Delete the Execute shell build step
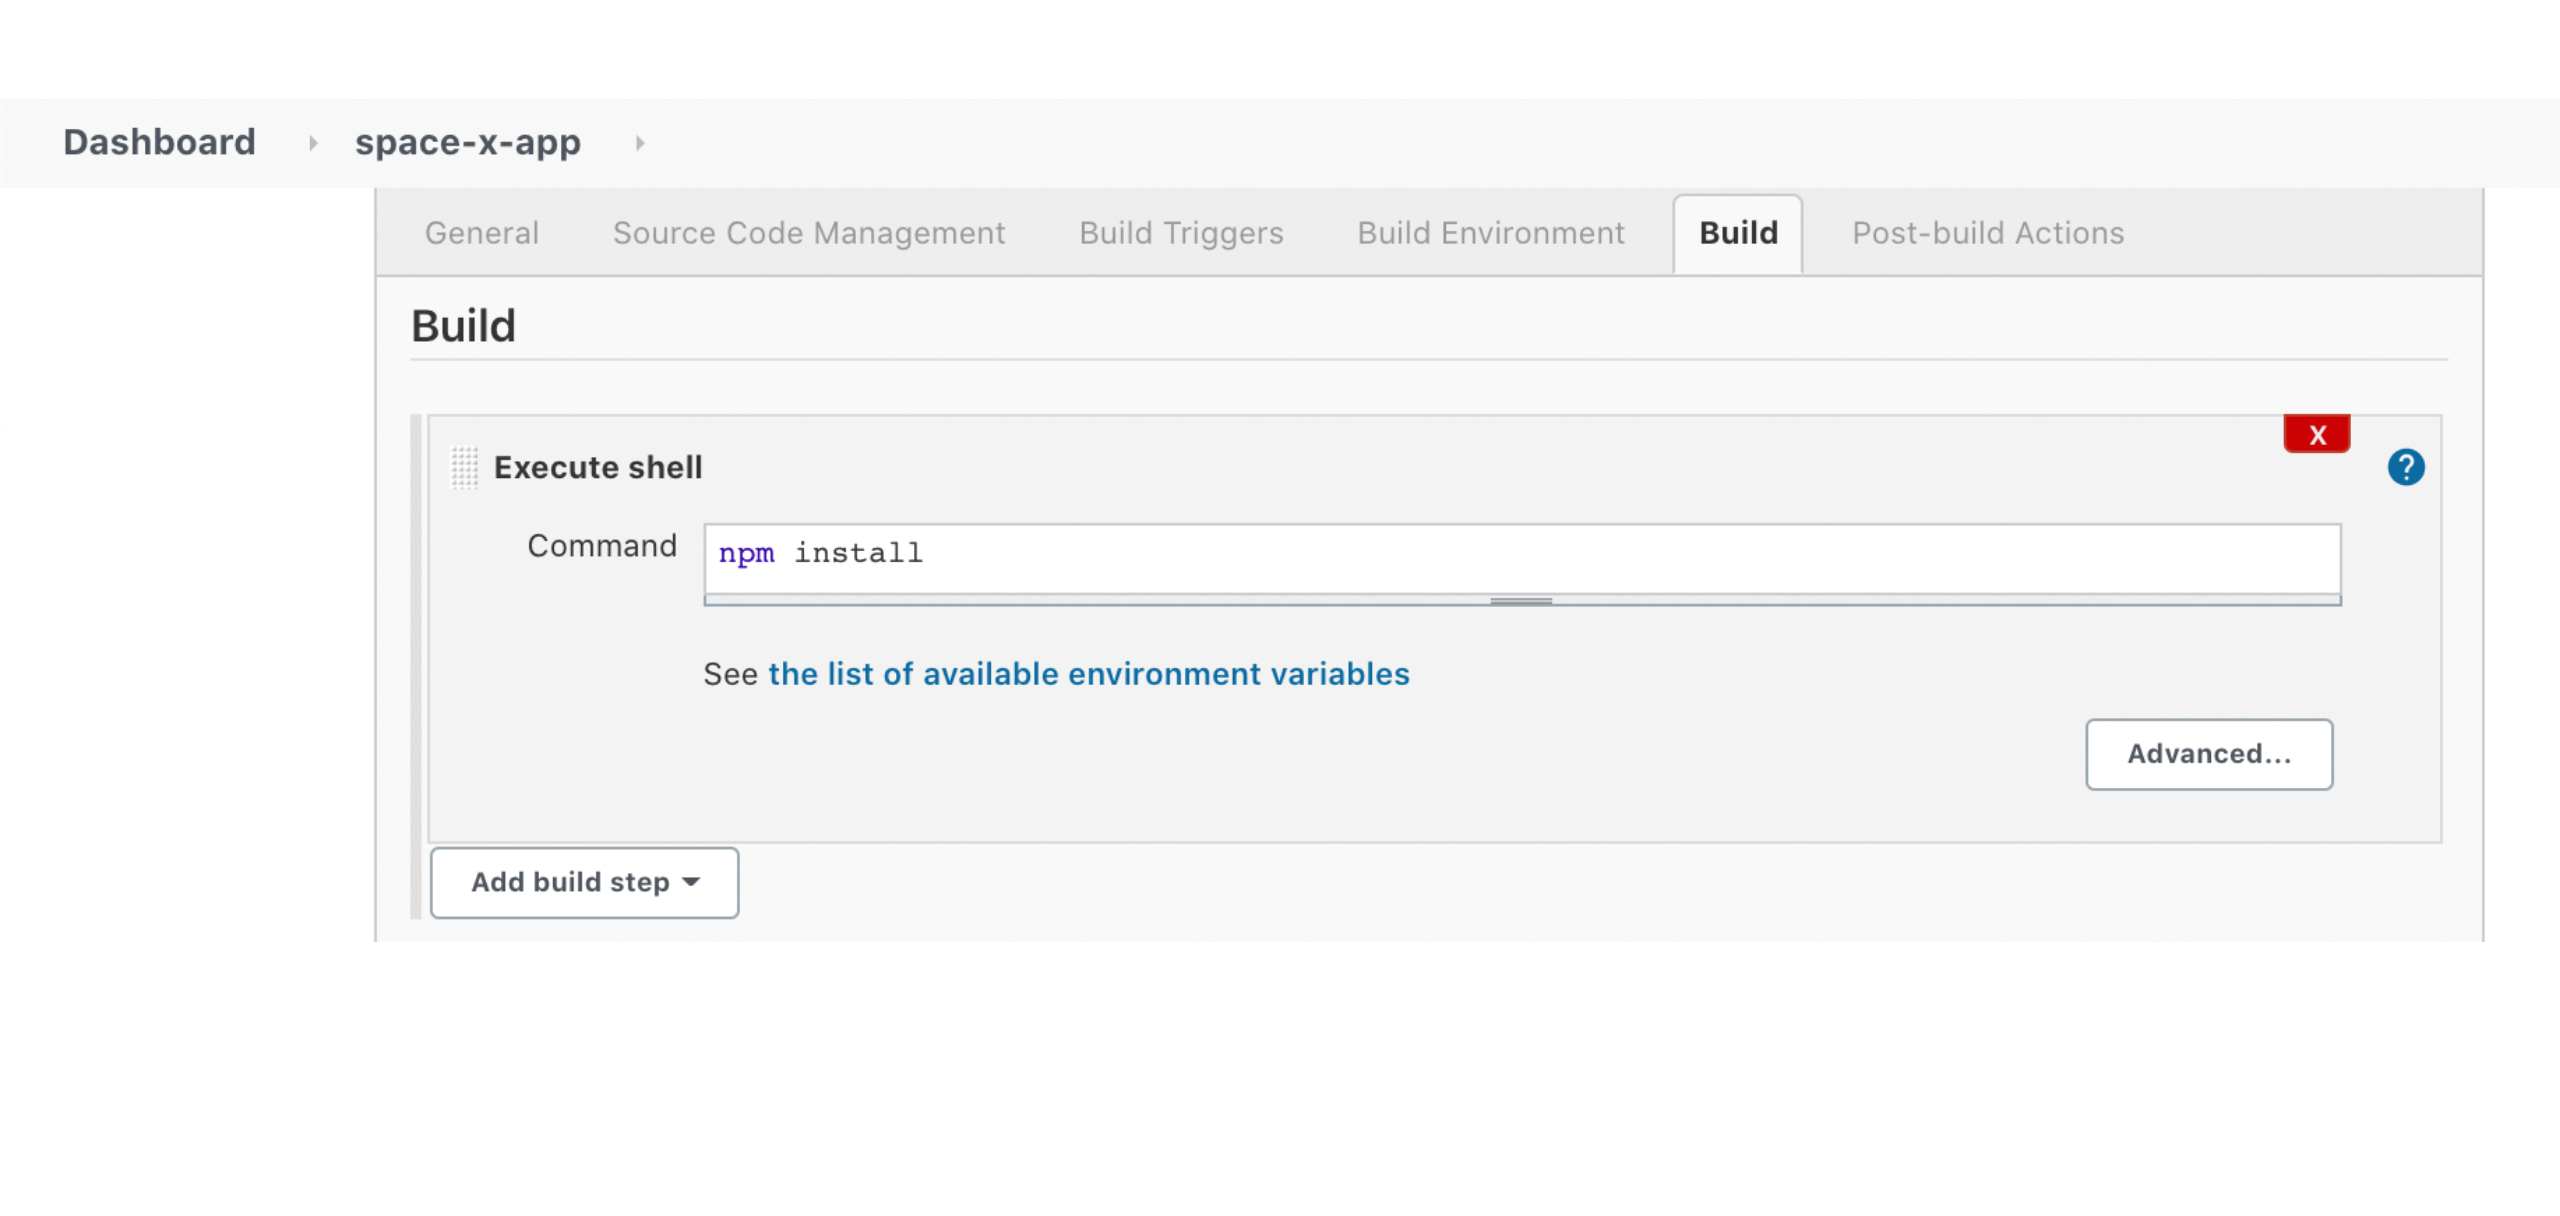The image size is (2560, 1216). tap(2316, 434)
